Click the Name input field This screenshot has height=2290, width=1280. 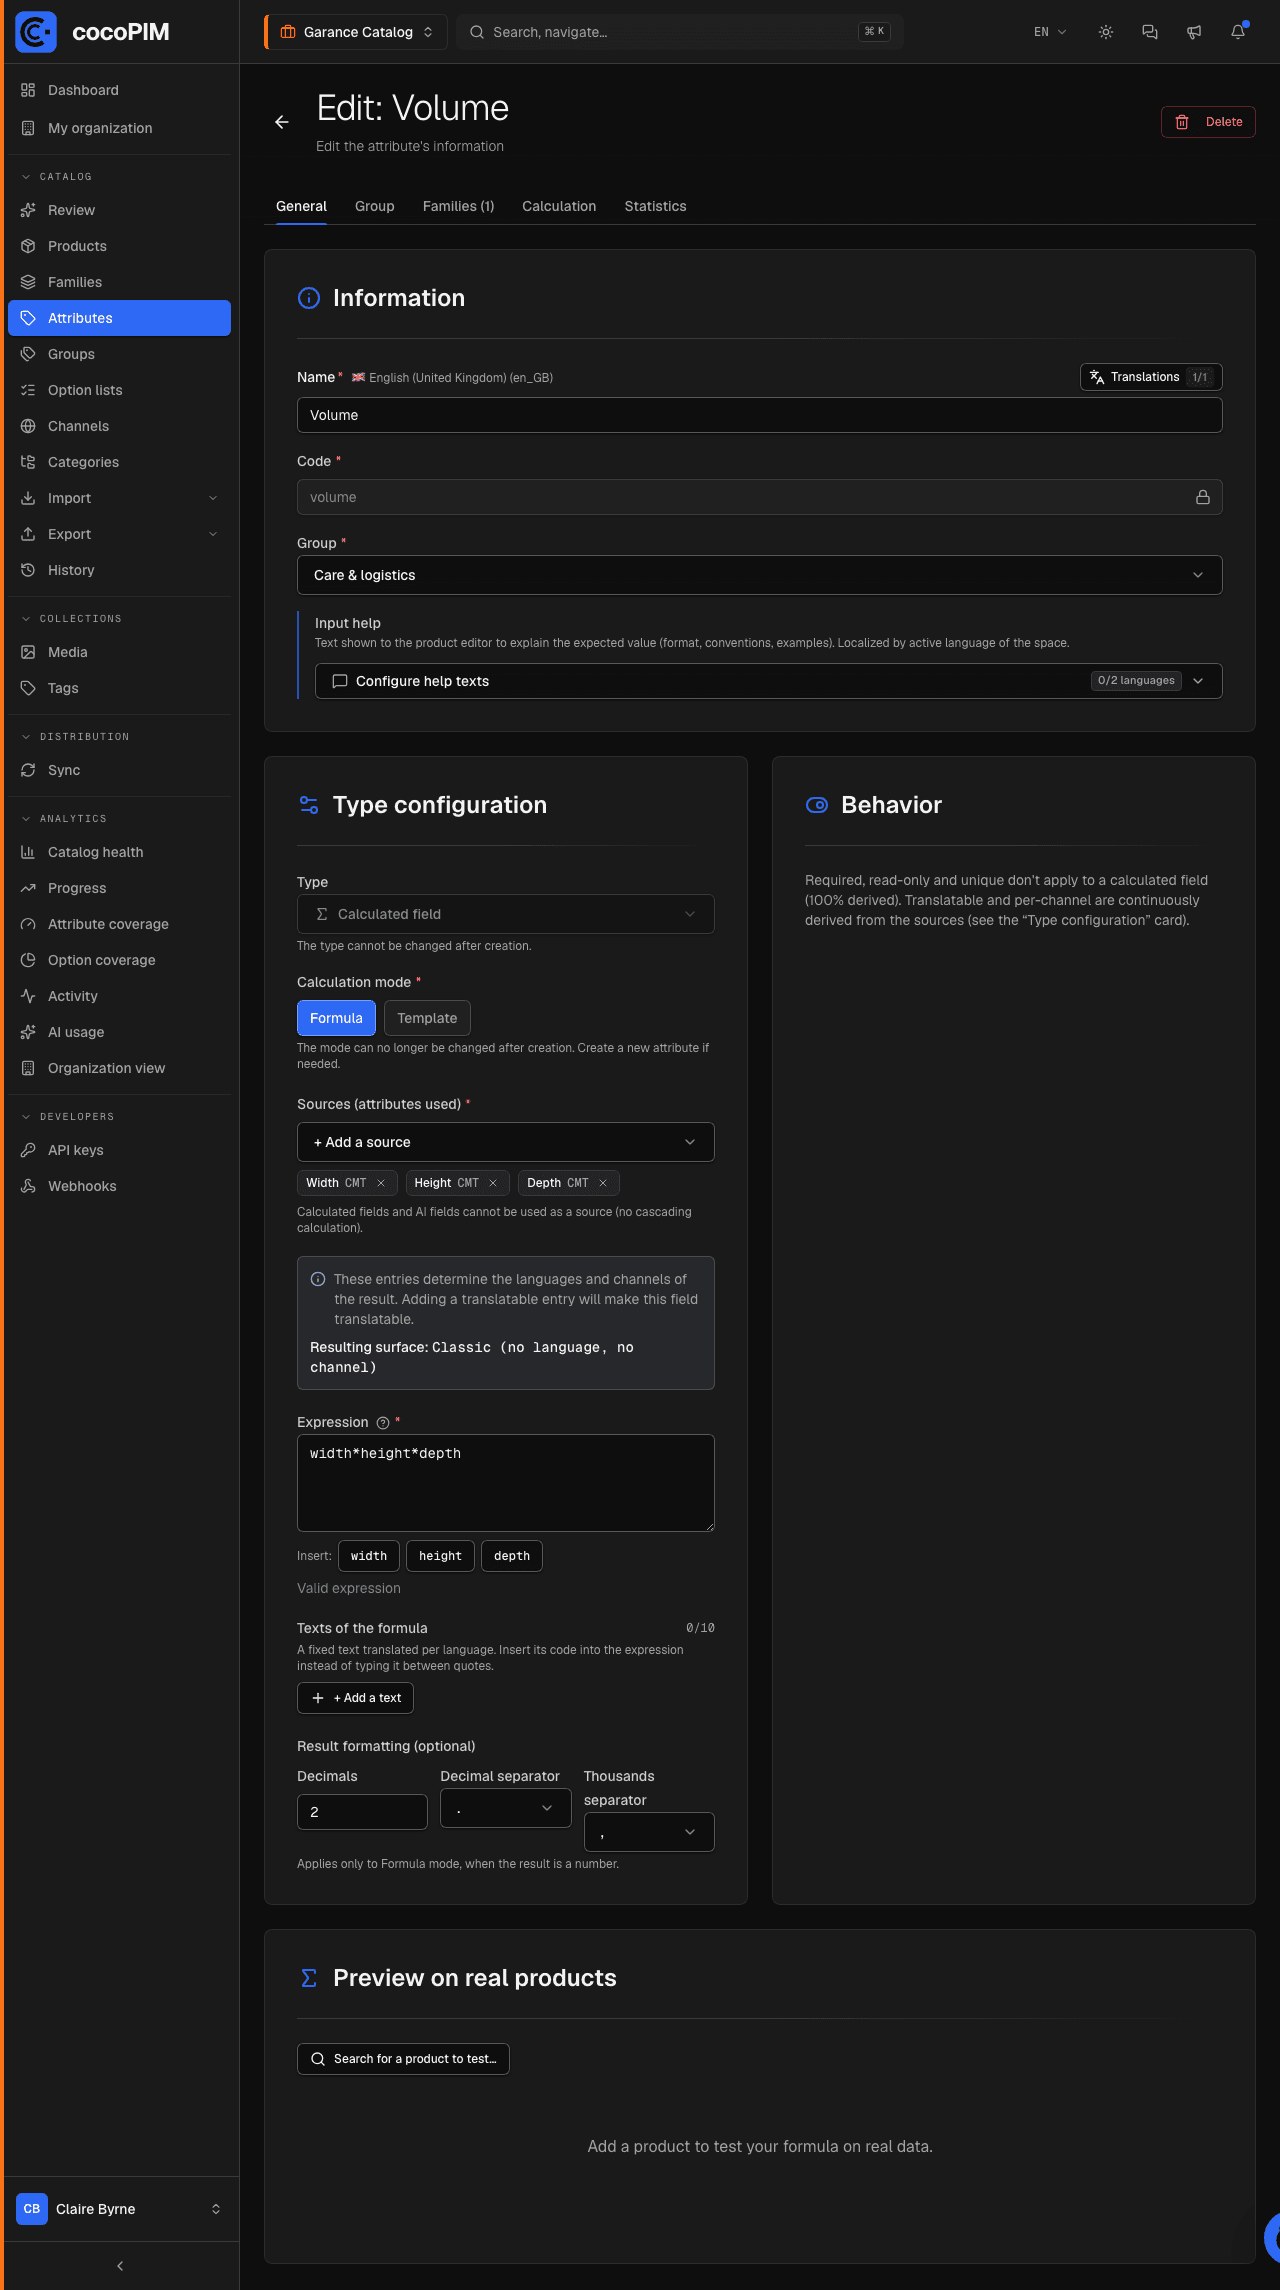(760, 415)
